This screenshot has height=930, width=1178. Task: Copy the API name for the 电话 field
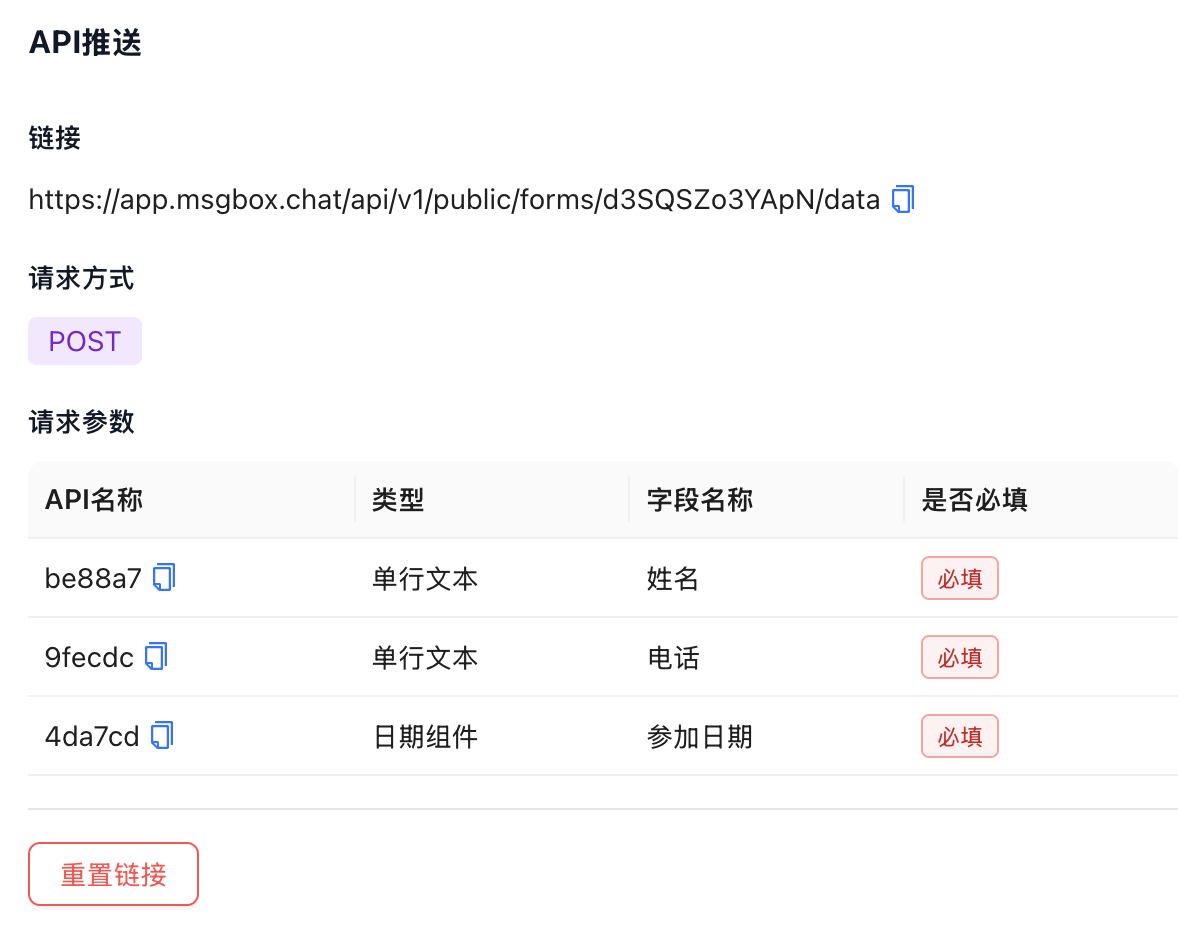[x=155, y=656]
